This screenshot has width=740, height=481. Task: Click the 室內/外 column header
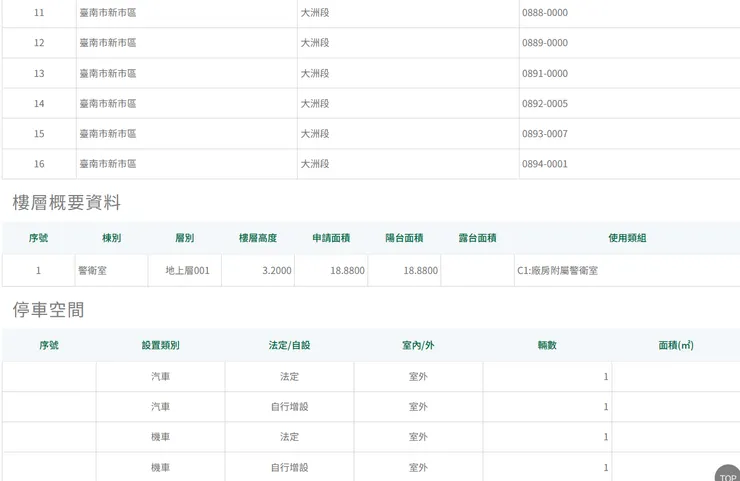418,346
